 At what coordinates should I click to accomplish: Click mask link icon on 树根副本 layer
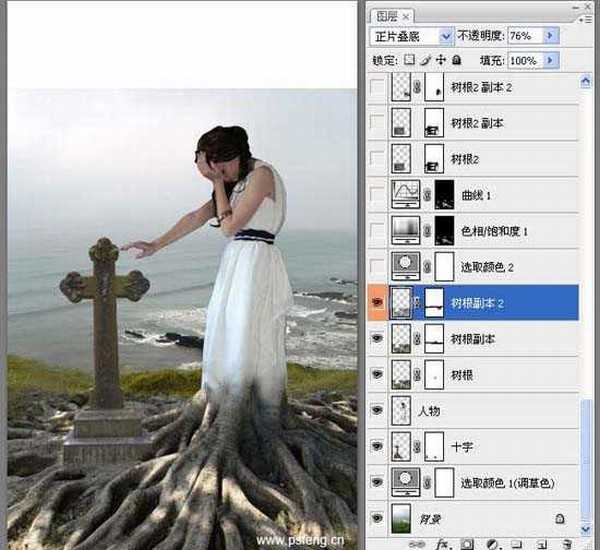(417, 339)
